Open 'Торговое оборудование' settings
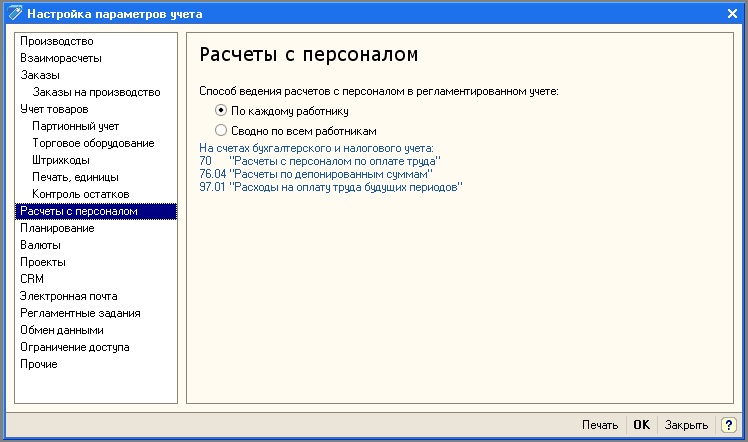 click(x=93, y=143)
